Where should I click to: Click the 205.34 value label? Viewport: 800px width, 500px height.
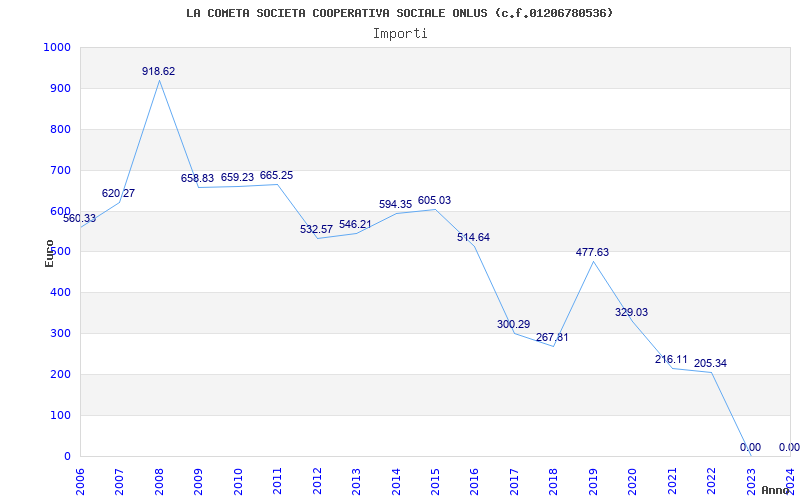pyautogui.click(x=710, y=364)
